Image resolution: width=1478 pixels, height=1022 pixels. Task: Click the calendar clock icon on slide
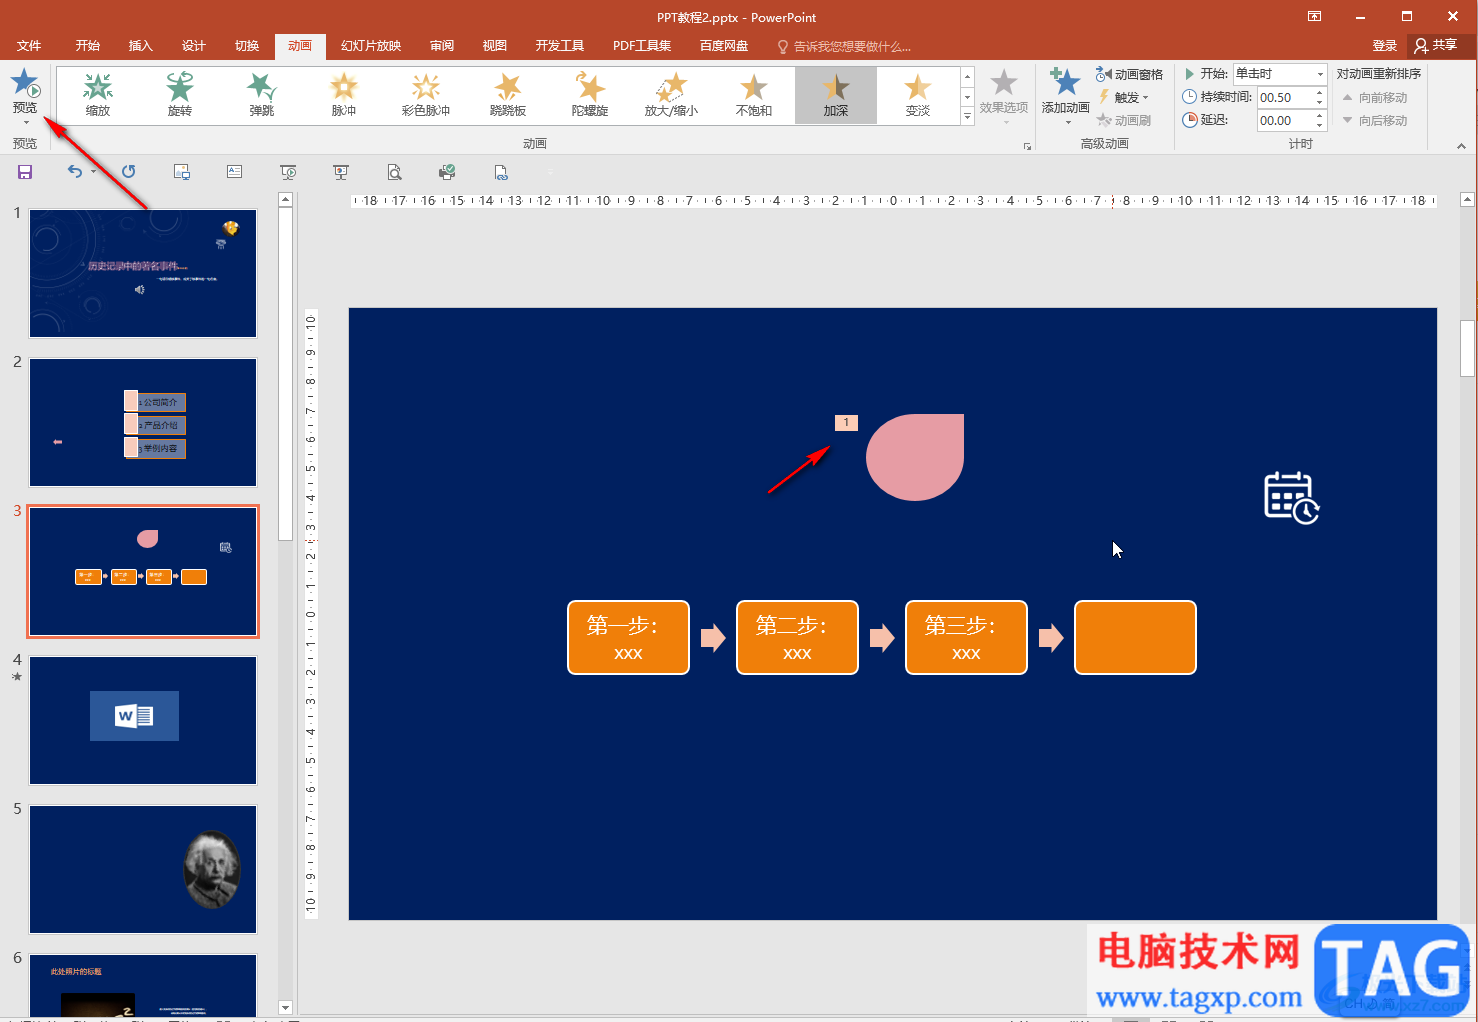tap(1292, 497)
